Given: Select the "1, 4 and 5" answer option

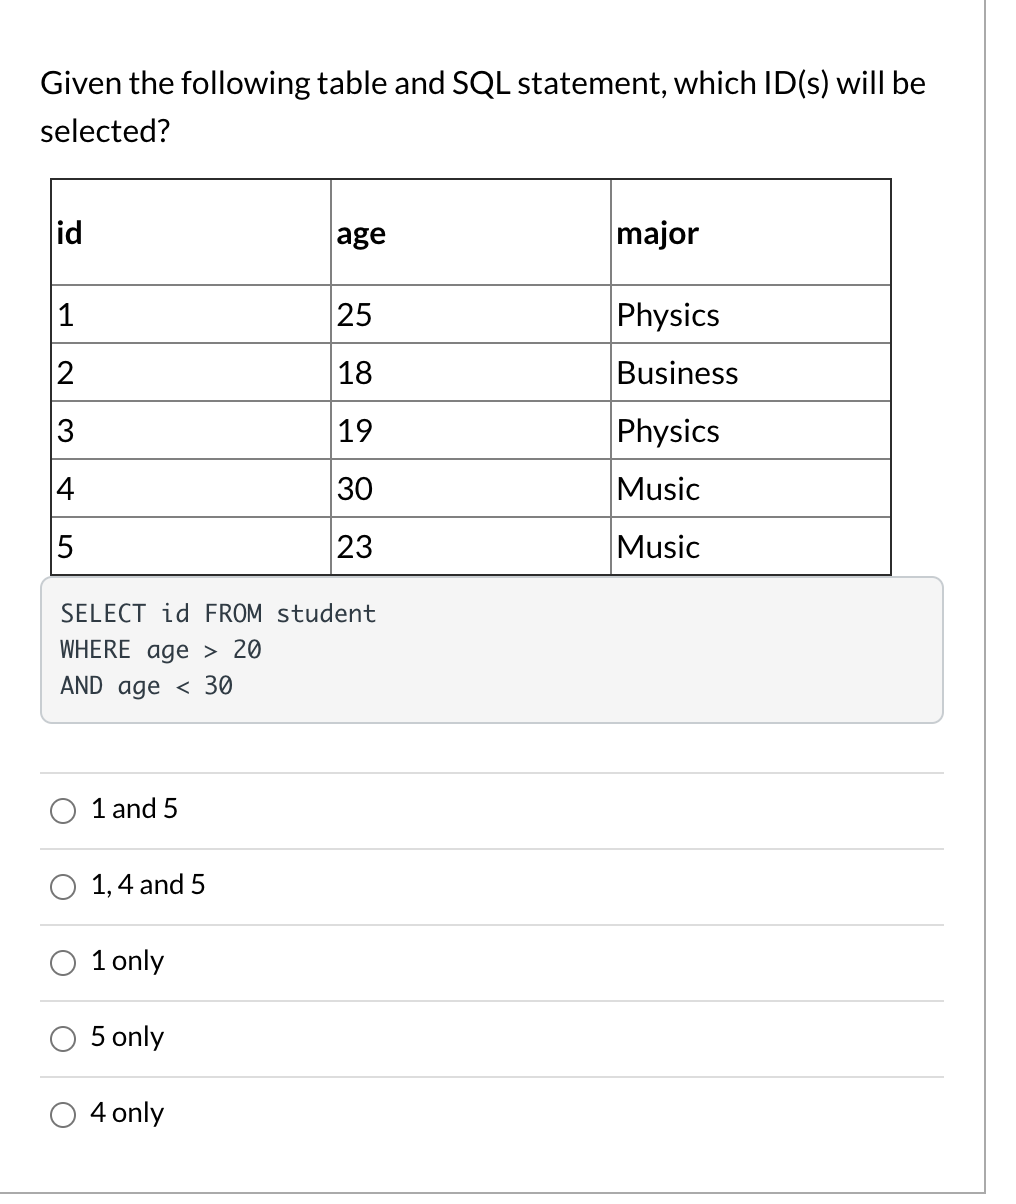Looking at the screenshot, I should pos(148,885).
